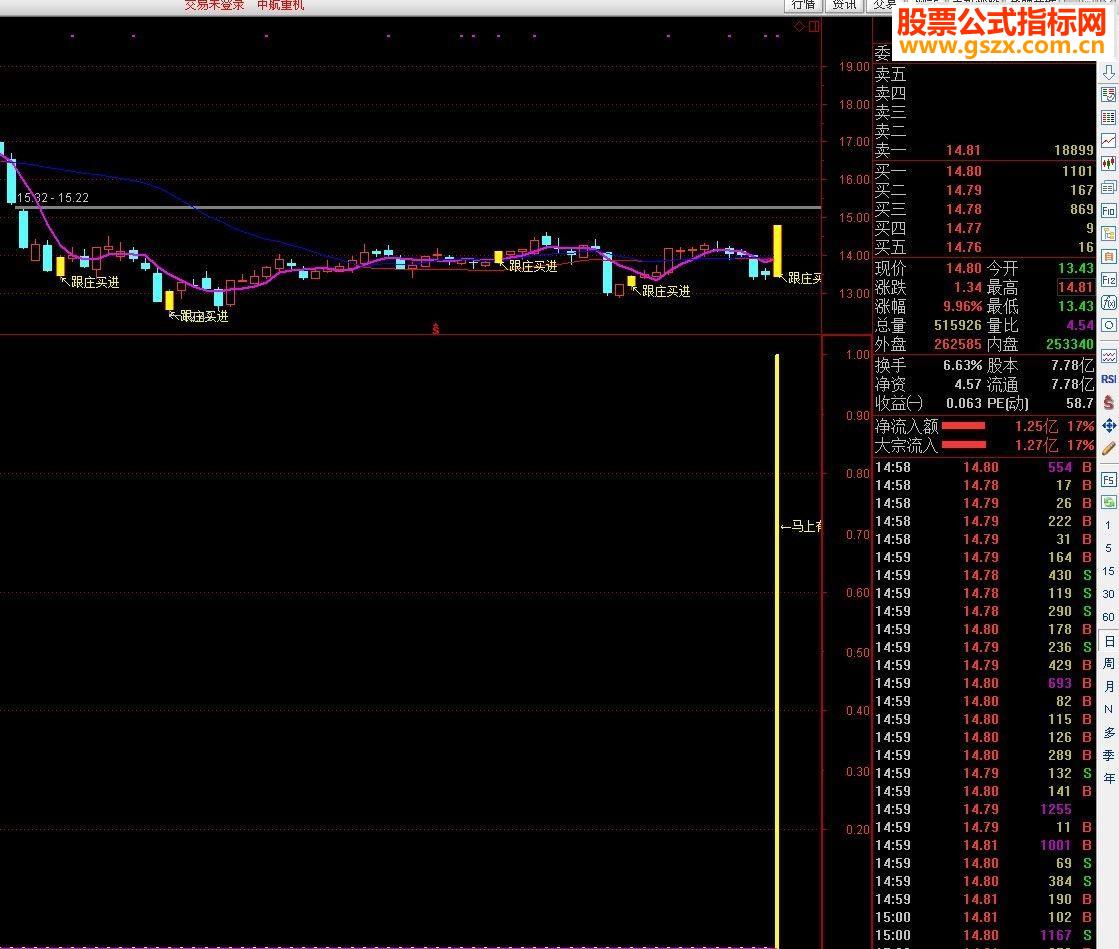
Task: Open the multi-window detail list icon
Action: [x=1108, y=188]
